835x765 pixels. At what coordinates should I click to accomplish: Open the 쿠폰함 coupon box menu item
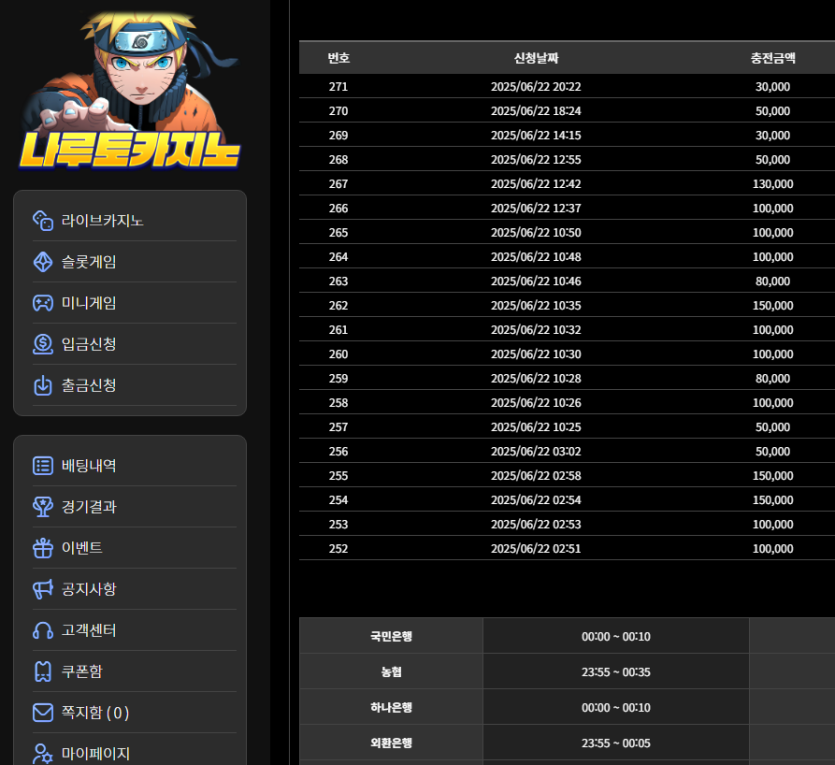(x=82, y=671)
